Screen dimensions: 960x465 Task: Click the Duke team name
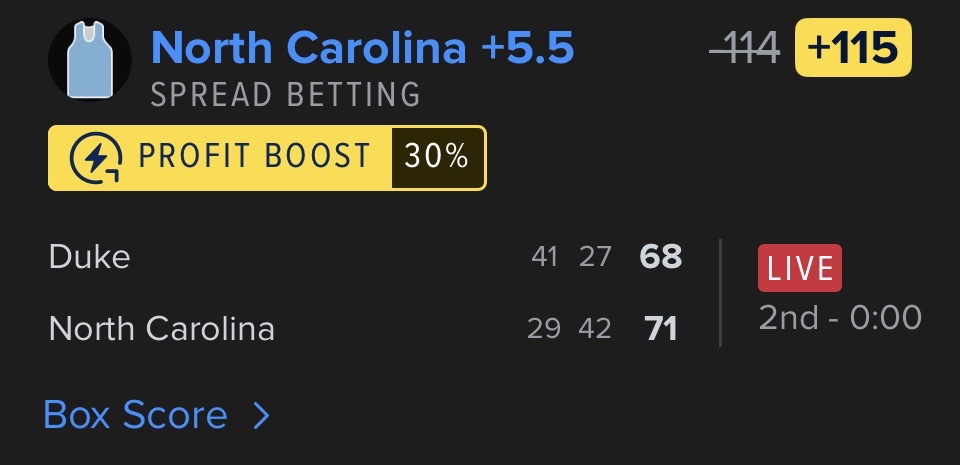coord(89,257)
